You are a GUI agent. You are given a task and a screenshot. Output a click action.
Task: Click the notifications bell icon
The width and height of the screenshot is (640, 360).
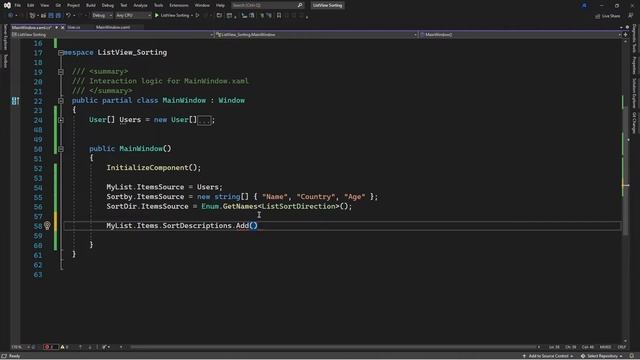632,356
